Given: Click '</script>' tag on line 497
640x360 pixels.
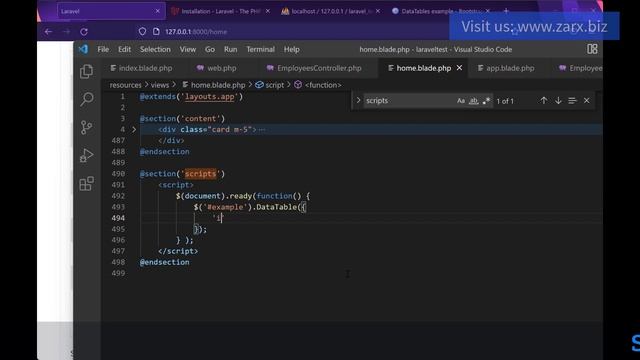Looking at the screenshot, I should click(178, 251).
